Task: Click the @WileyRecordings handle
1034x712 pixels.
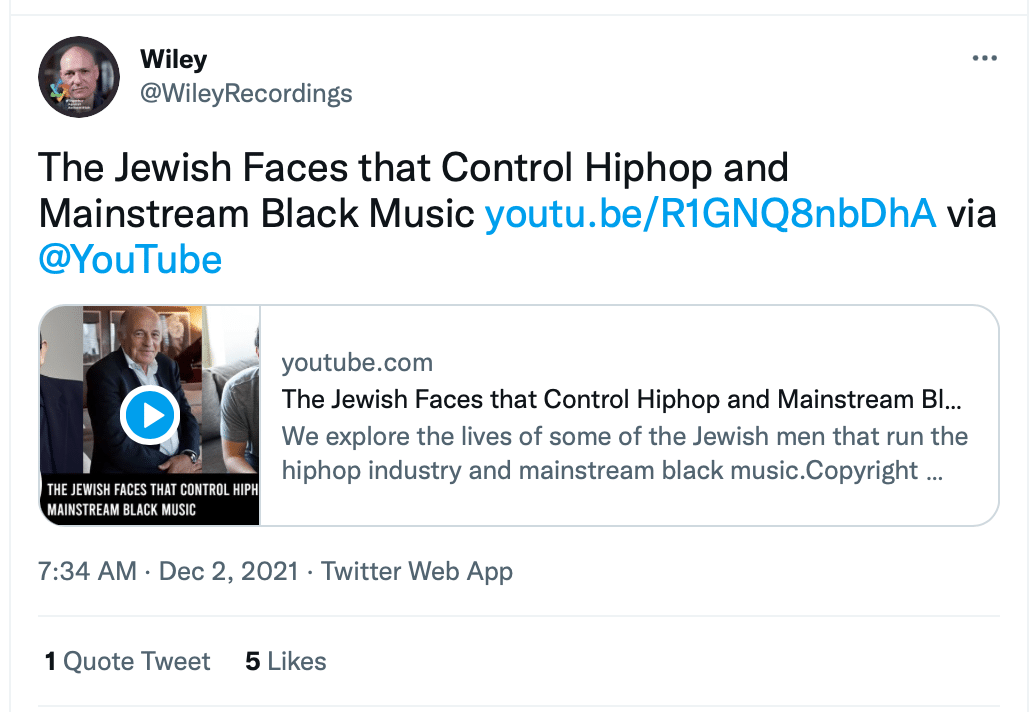Action: click(x=246, y=94)
